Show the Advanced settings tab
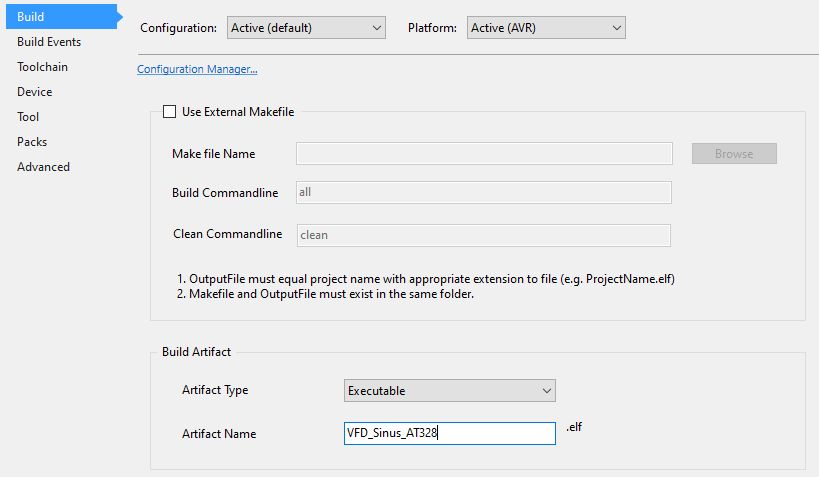The width and height of the screenshot is (819, 477). point(43,167)
